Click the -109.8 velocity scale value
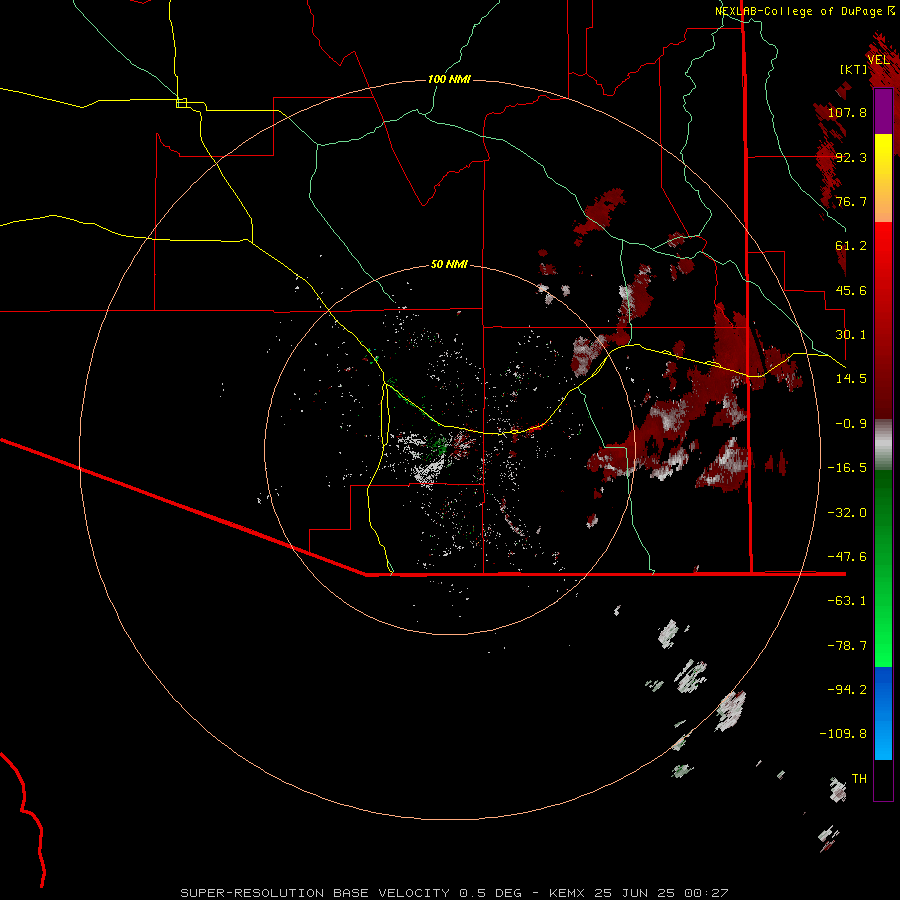 844,734
